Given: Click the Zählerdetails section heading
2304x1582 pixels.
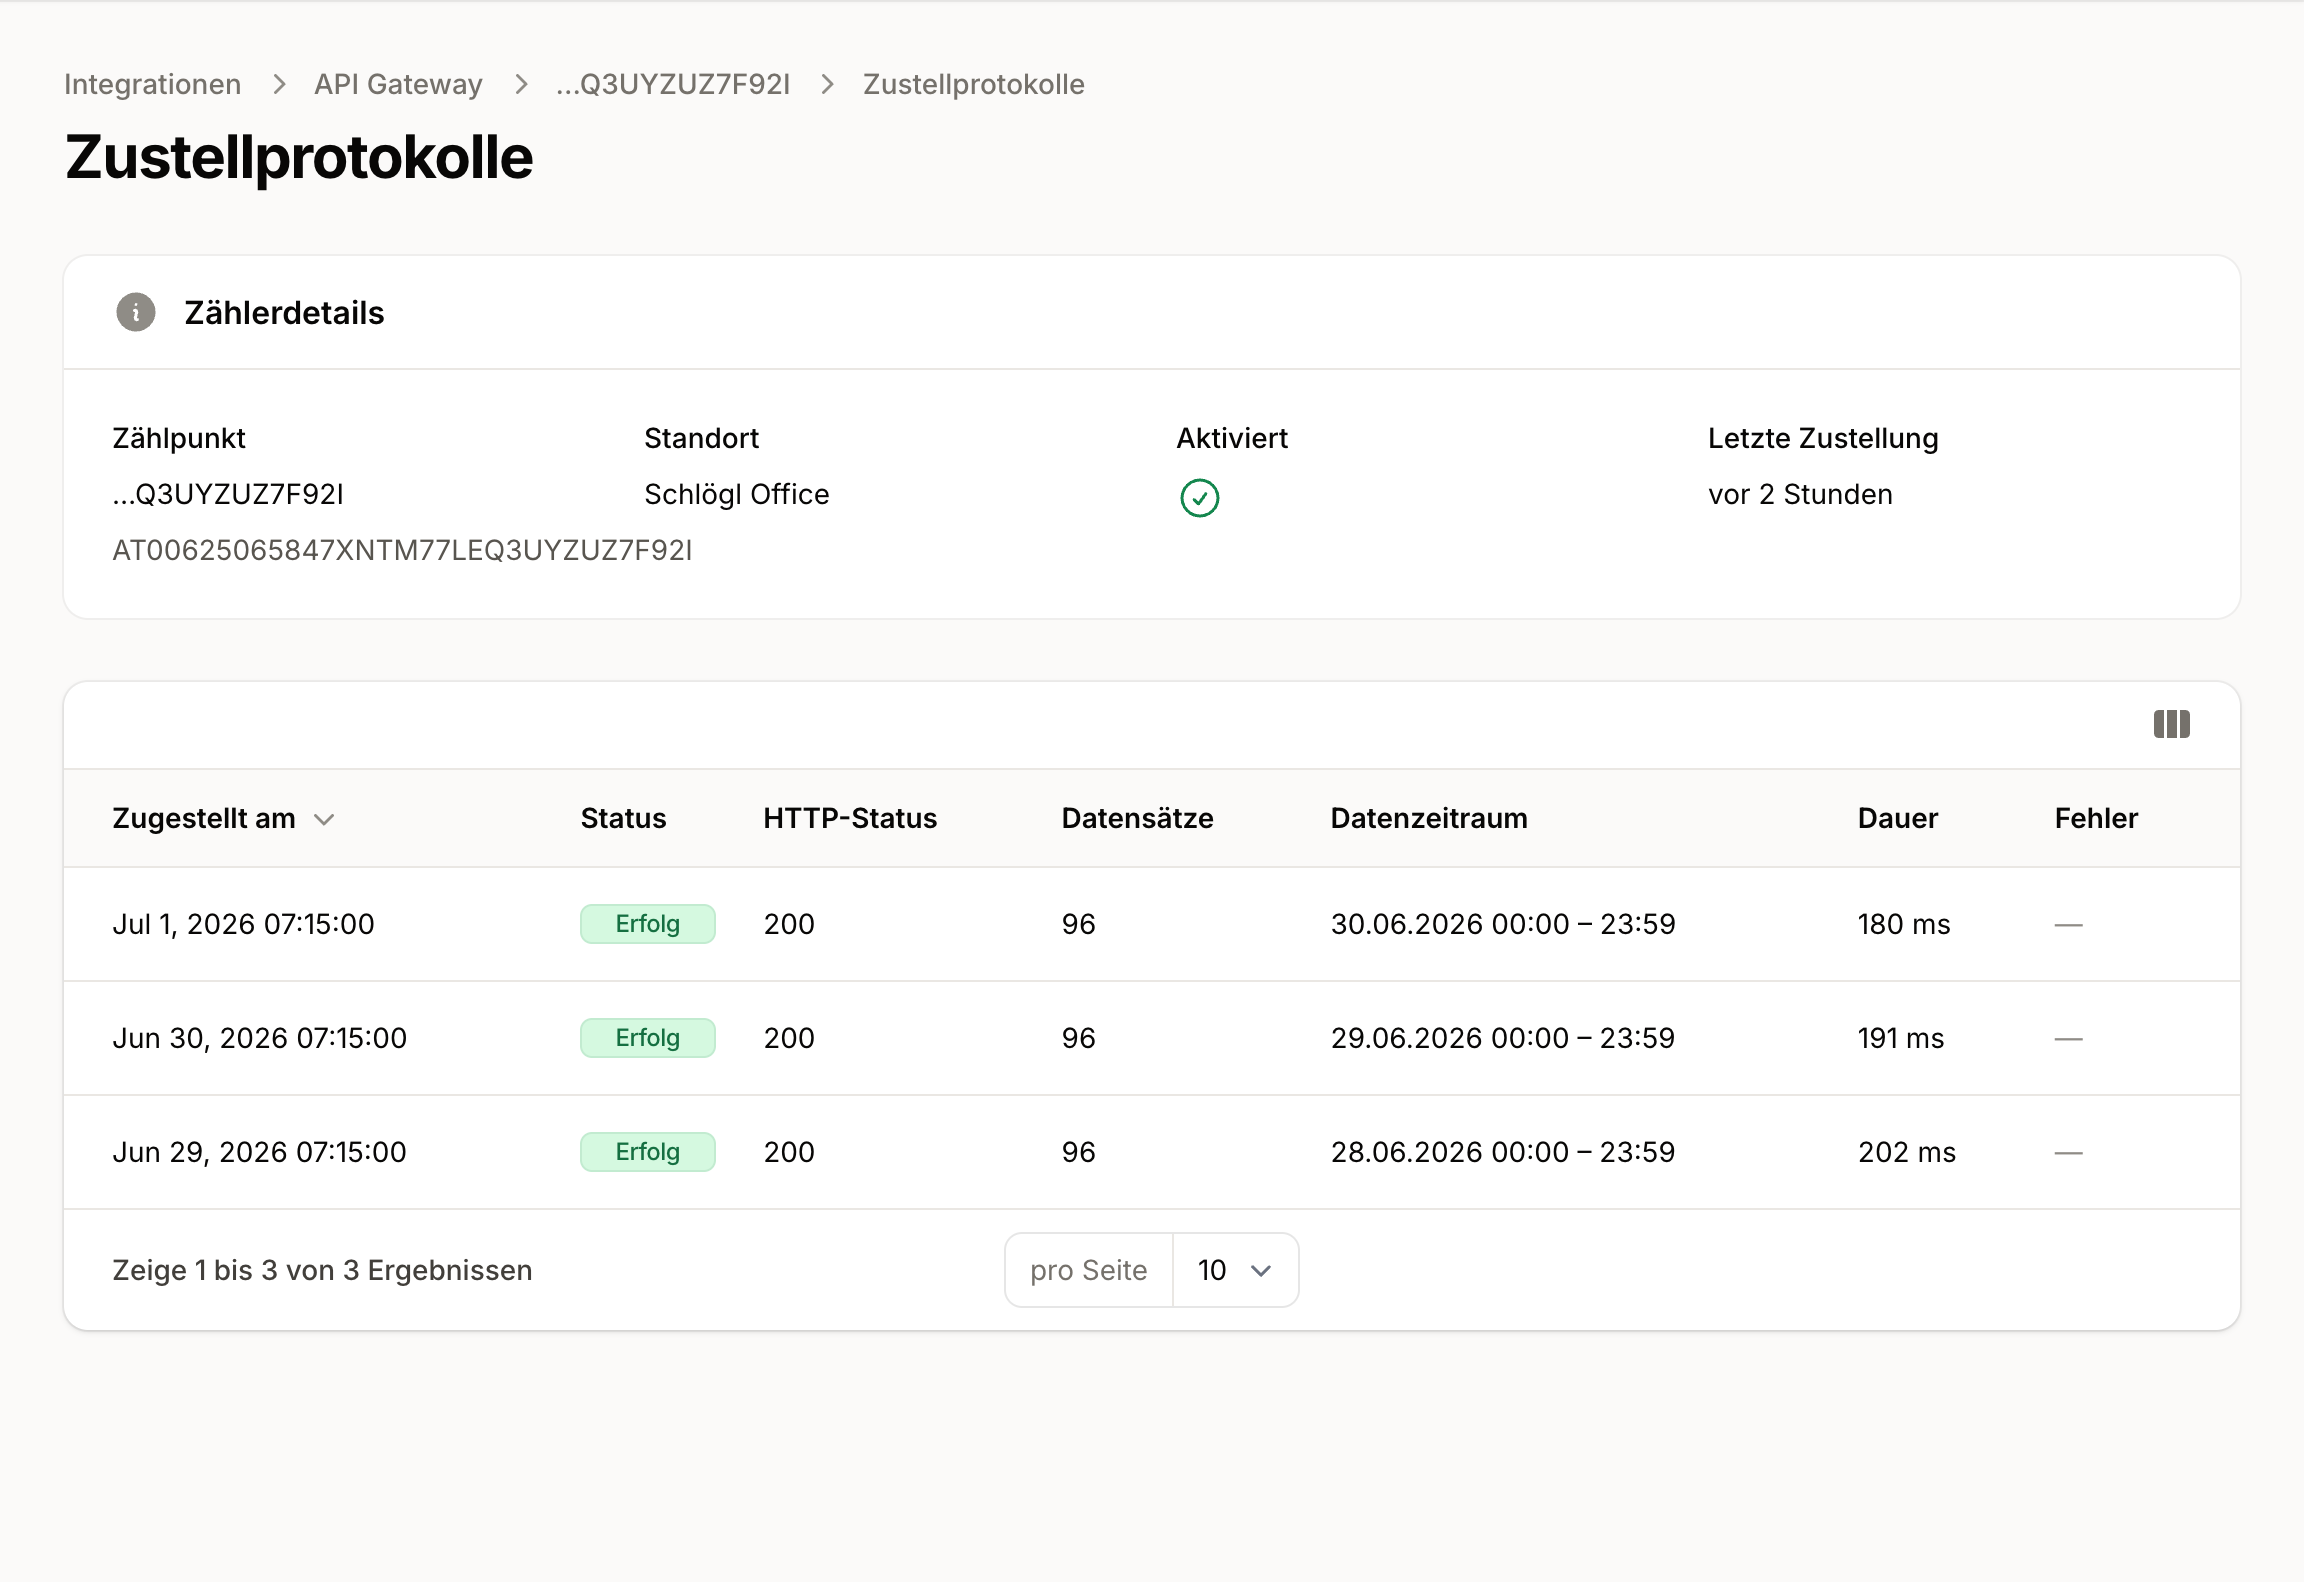Looking at the screenshot, I should [284, 313].
